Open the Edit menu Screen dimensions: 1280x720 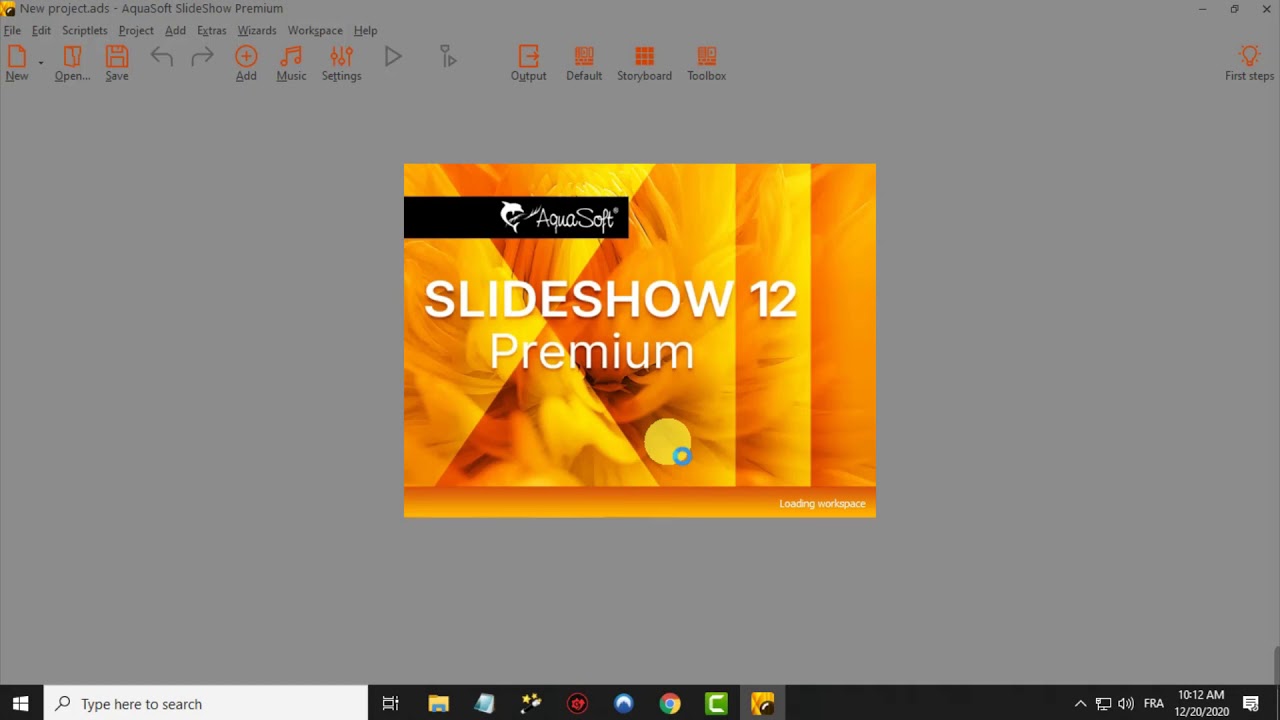[41, 30]
